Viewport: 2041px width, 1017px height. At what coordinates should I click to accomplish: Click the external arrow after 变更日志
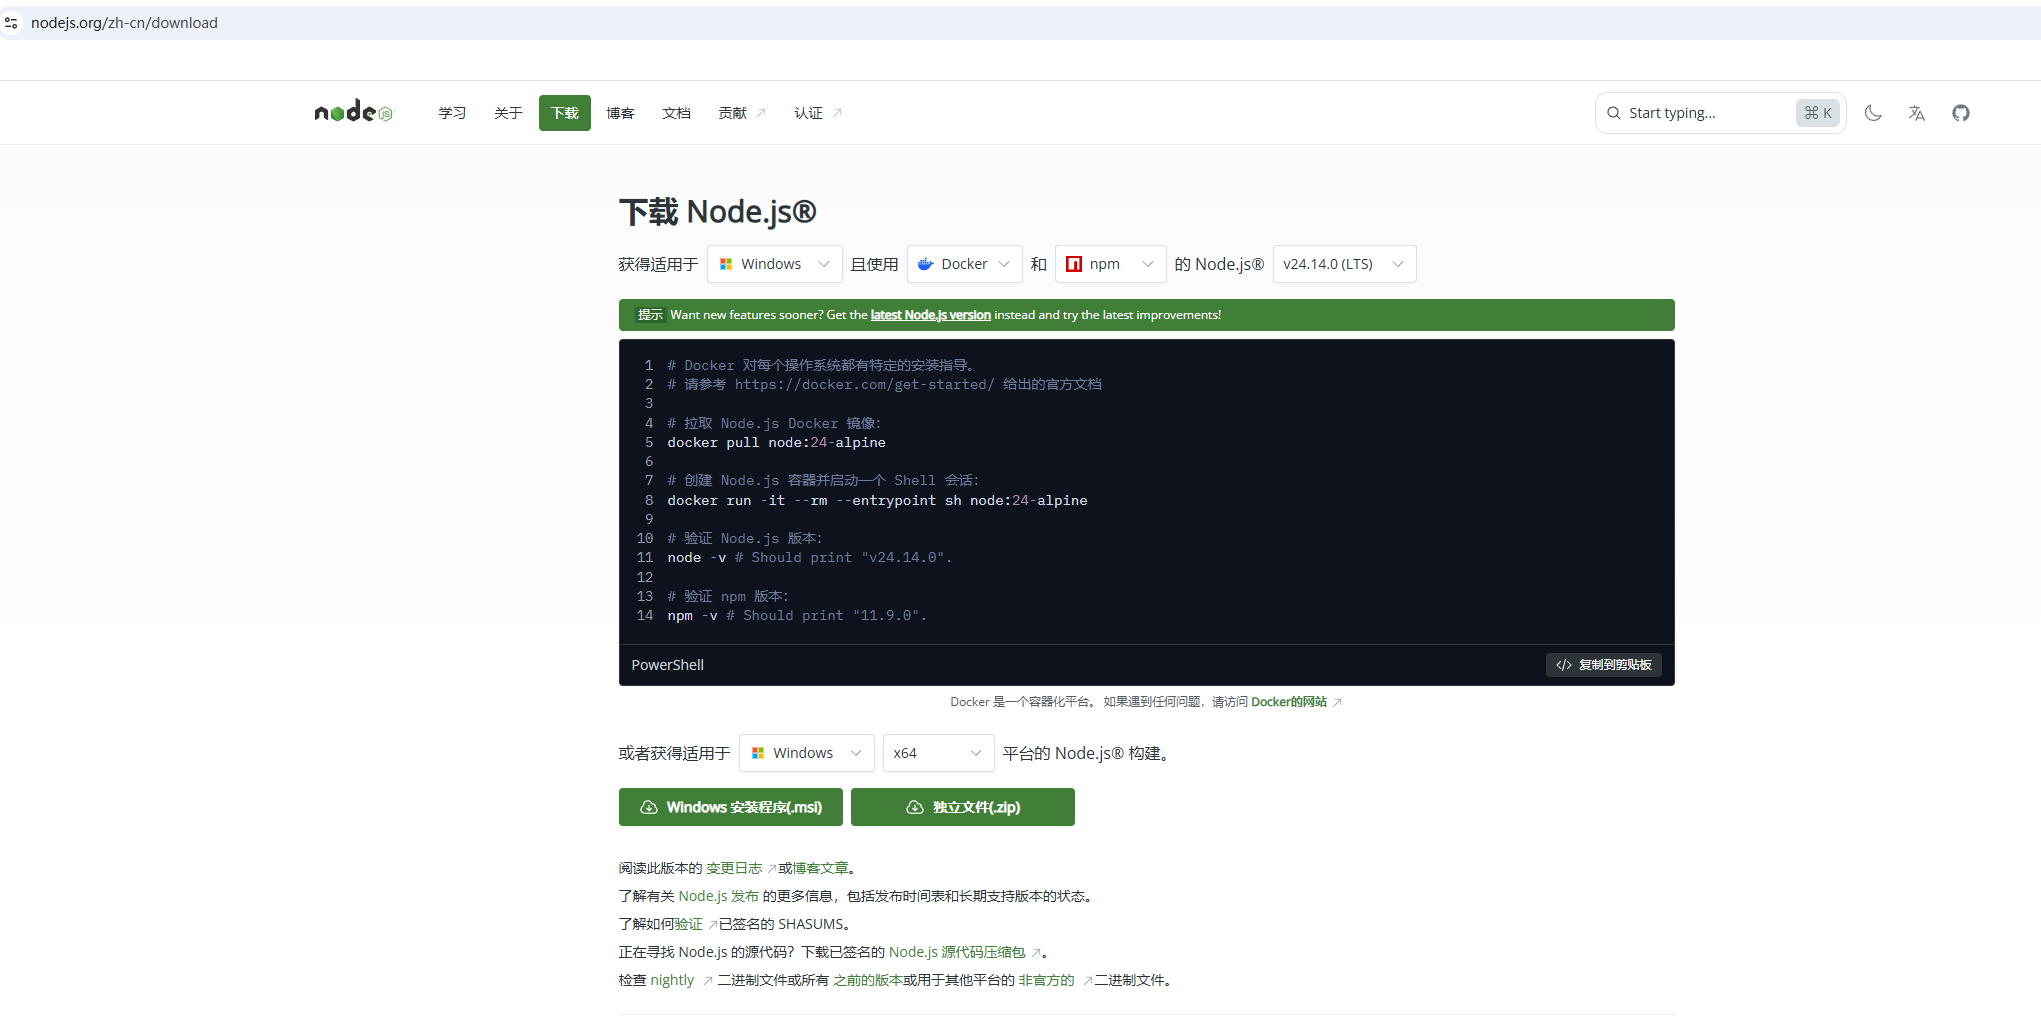pos(771,869)
